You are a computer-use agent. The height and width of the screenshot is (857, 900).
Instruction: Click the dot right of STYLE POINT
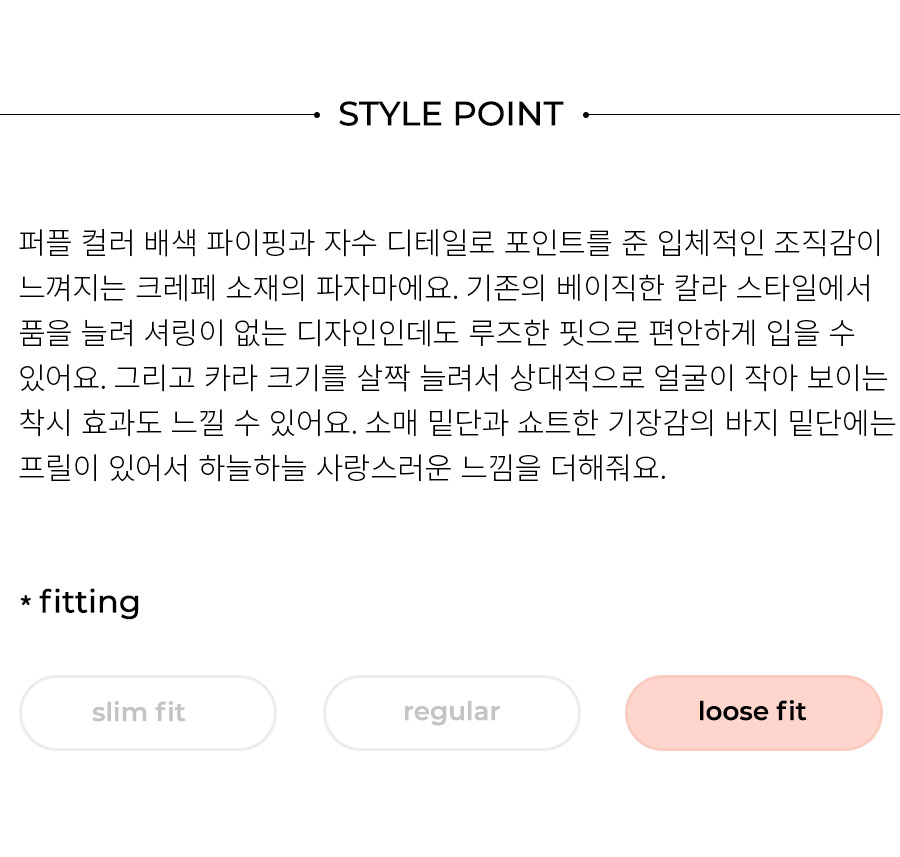pyautogui.click(x=586, y=115)
